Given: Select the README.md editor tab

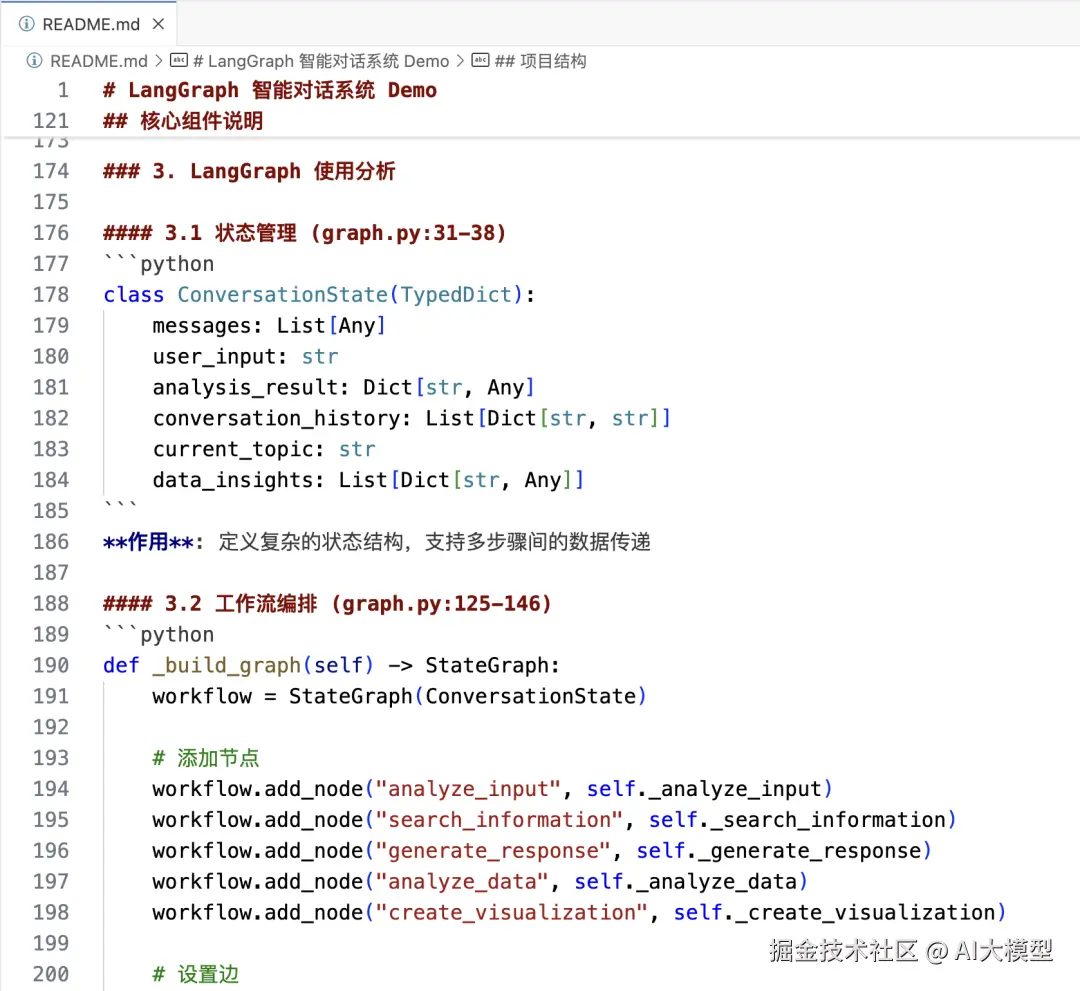Looking at the screenshot, I should (x=90, y=24).
